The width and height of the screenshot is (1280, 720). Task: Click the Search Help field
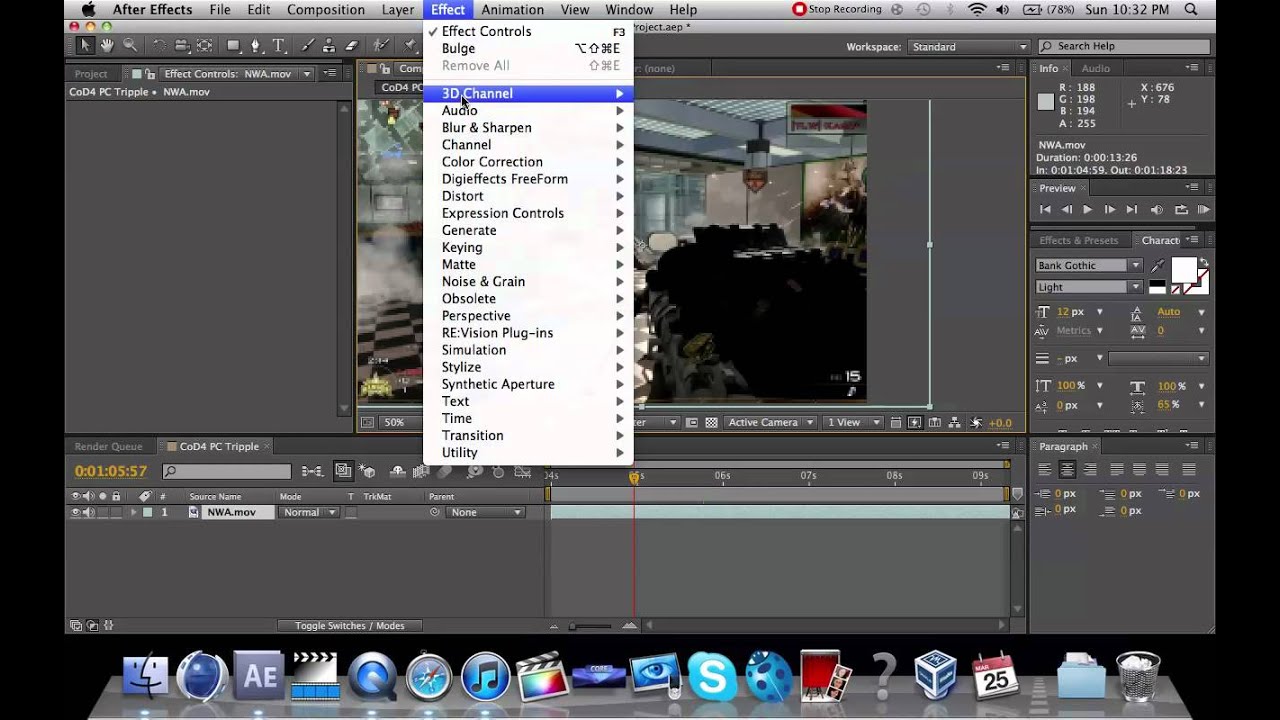point(1125,47)
